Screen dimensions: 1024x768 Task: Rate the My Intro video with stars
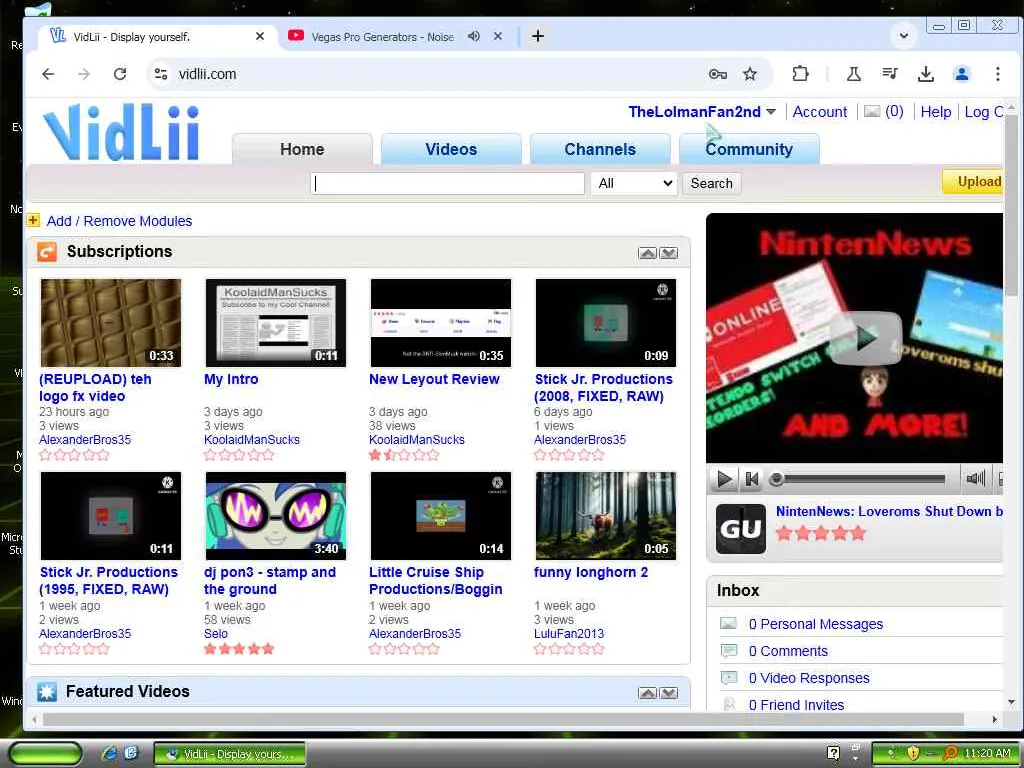(x=239, y=455)
